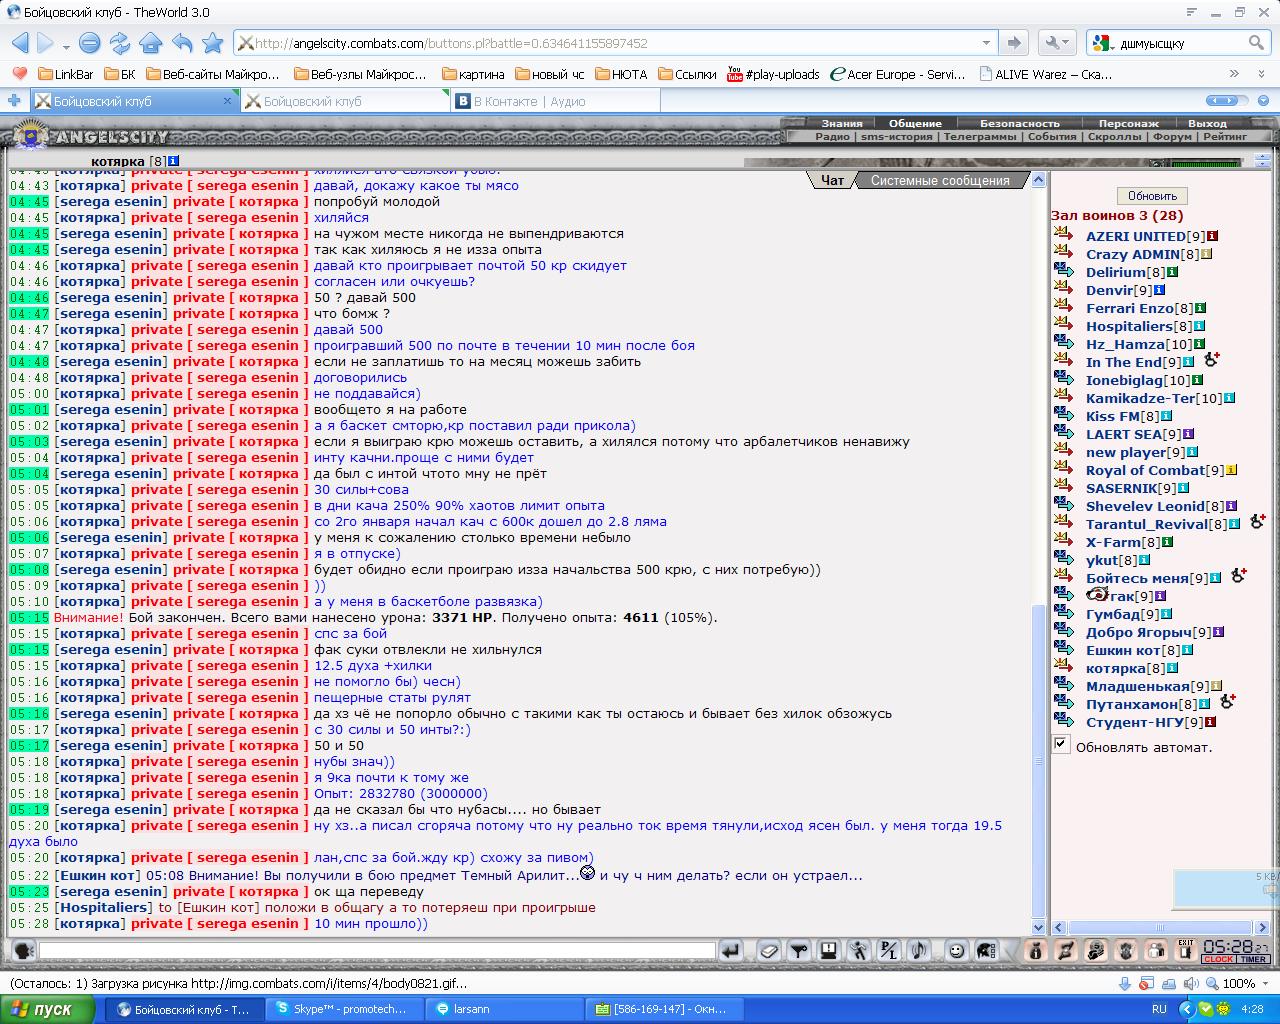1280x1024 pixels.
Task: Open Acer Europe bookmark
Action: (898, 74)
